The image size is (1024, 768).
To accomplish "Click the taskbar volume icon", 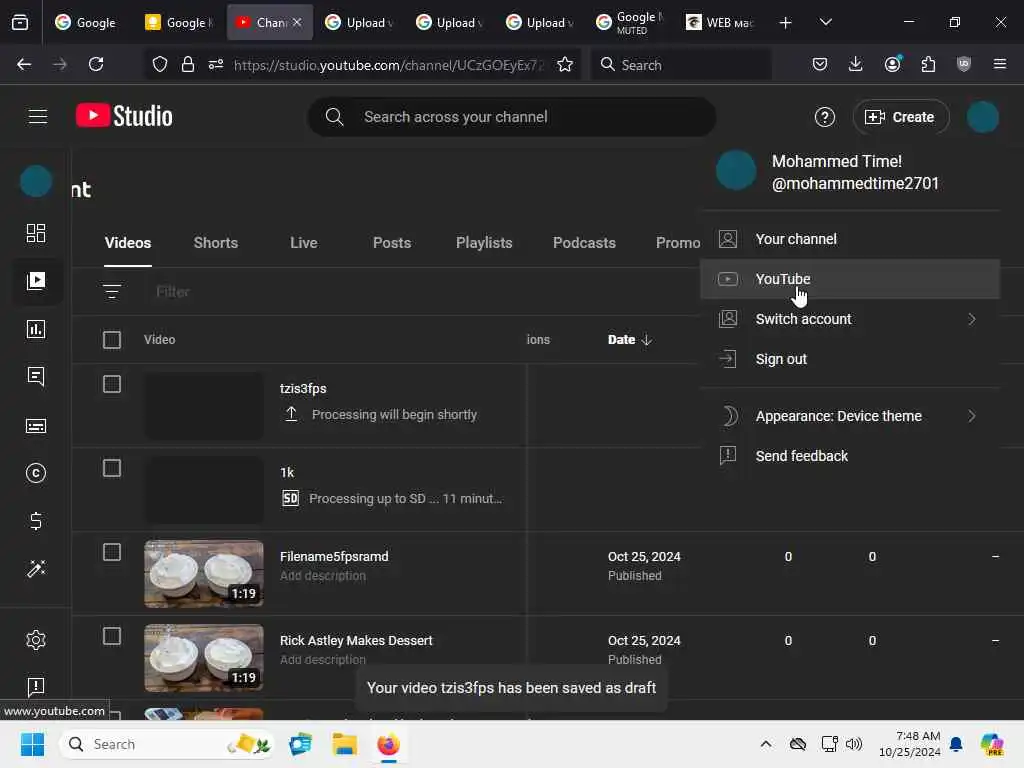I will tap(854, 744).
